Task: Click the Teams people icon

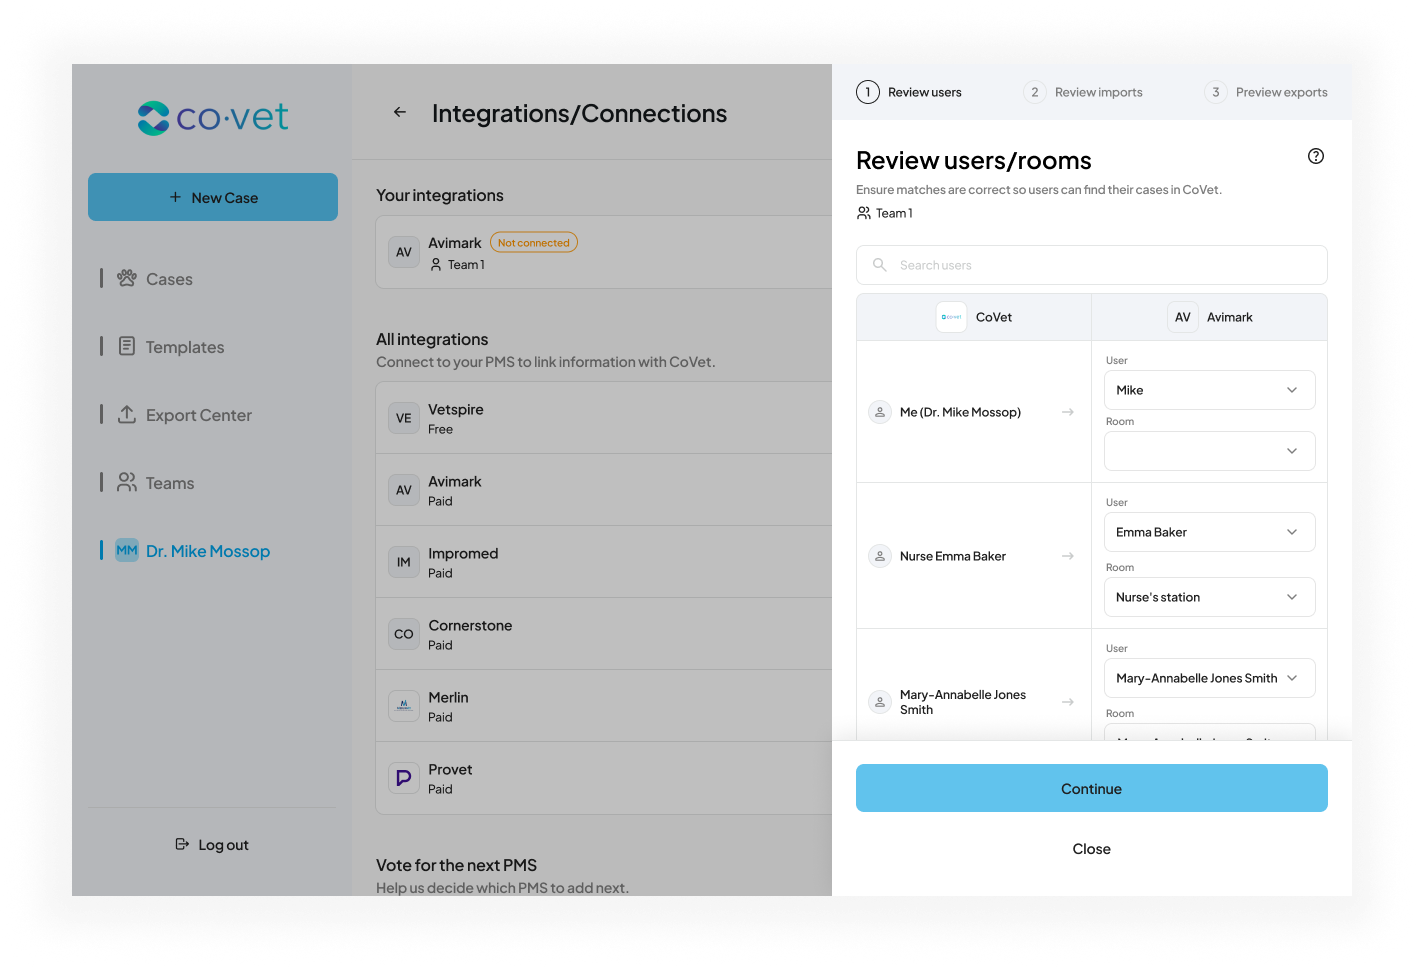Action: (x=127, y=482)
